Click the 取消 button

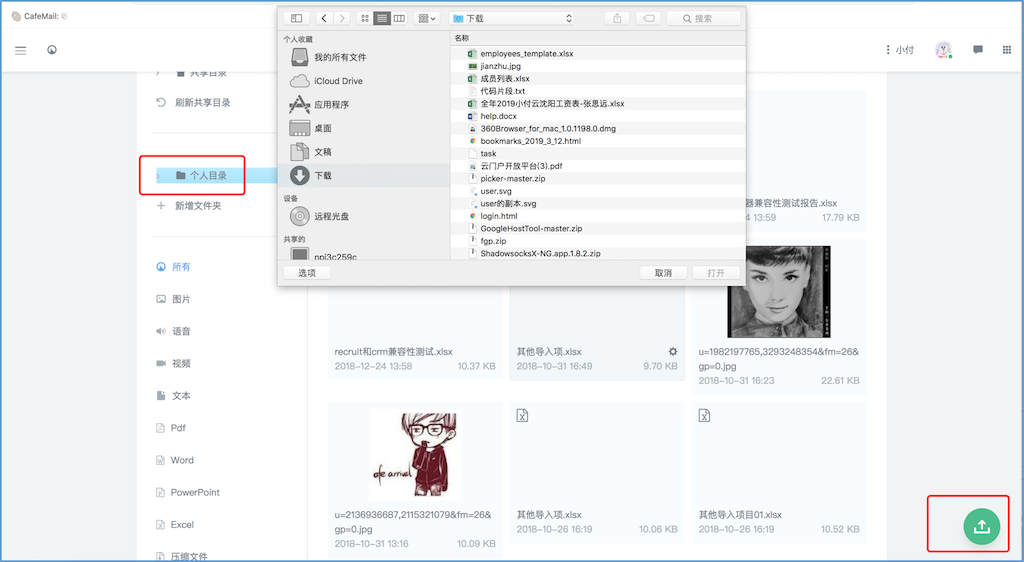tap(663, 273)
